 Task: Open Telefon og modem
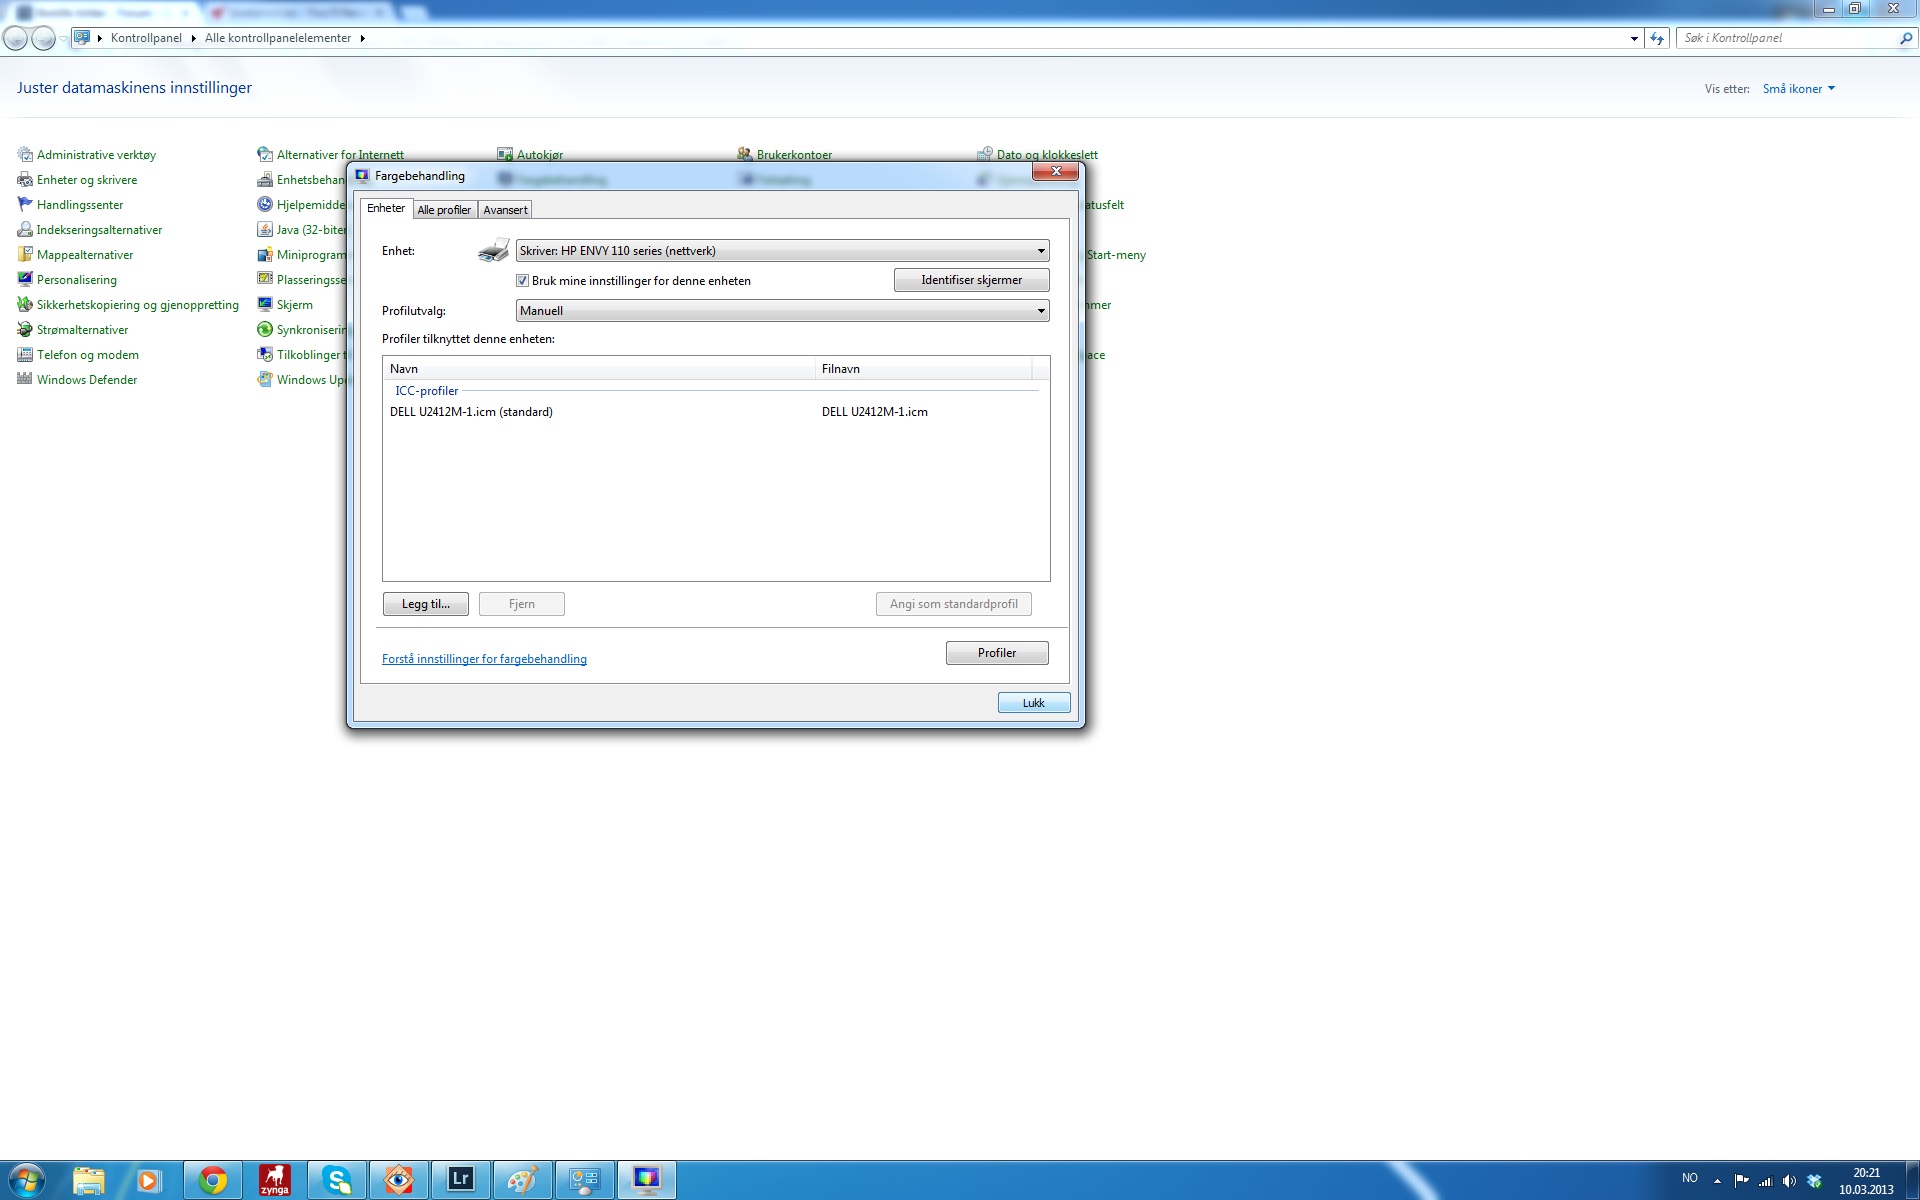[78, 355]
